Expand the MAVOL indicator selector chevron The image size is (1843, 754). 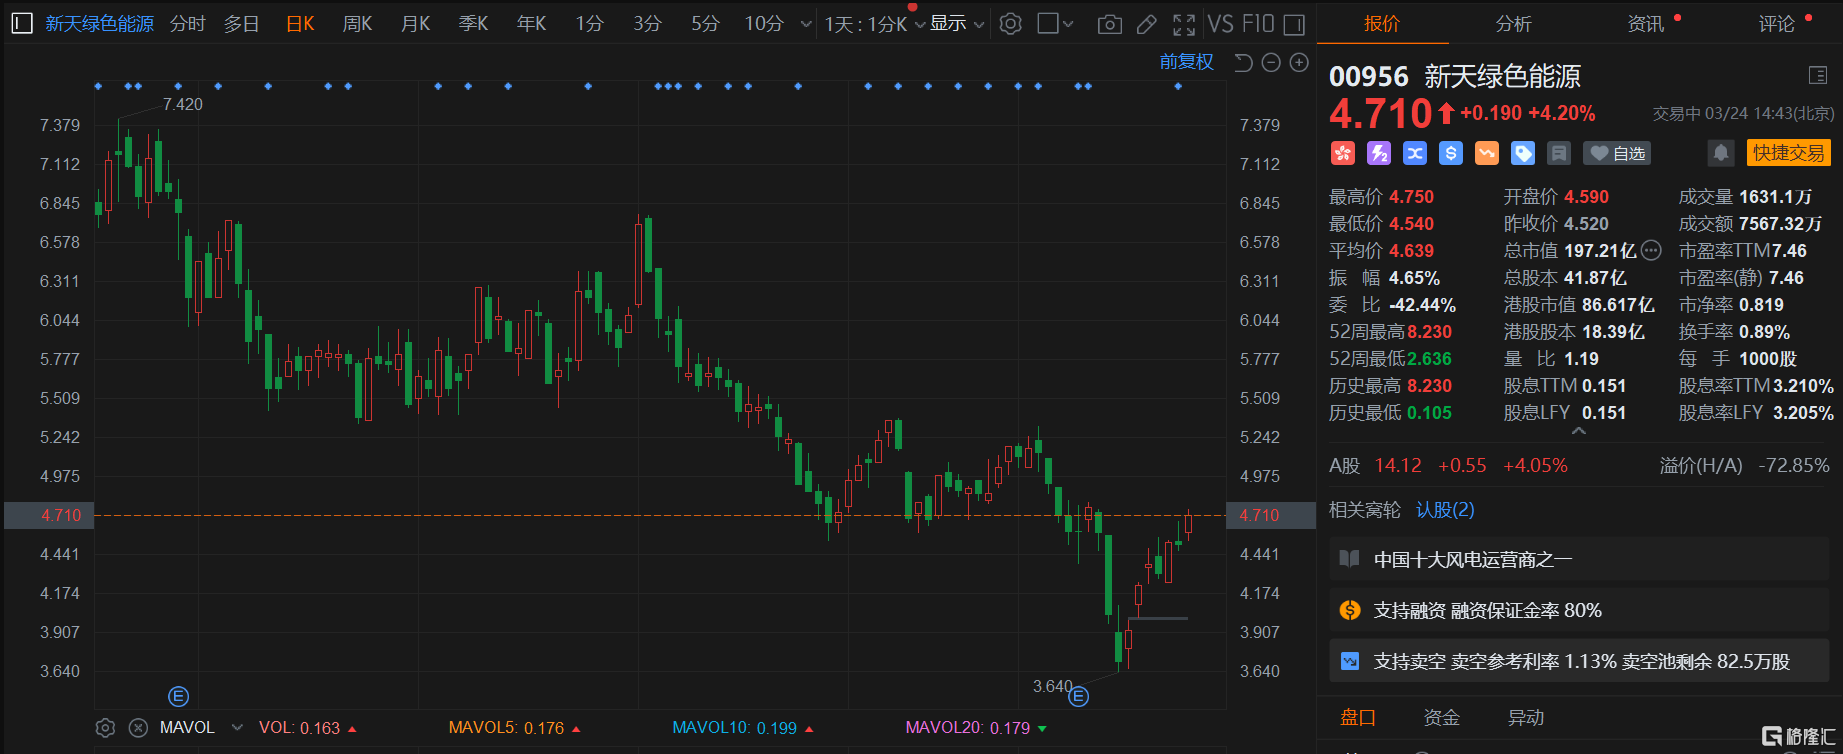pyautogui.click(x=237, y=728)
